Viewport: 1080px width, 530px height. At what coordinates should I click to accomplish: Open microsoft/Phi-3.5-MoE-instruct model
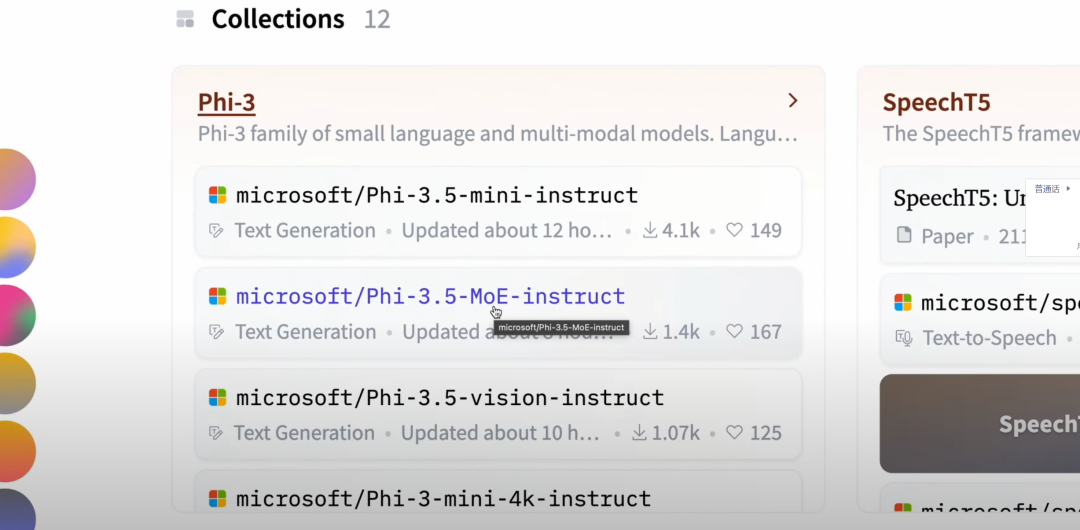click(430, 296)
